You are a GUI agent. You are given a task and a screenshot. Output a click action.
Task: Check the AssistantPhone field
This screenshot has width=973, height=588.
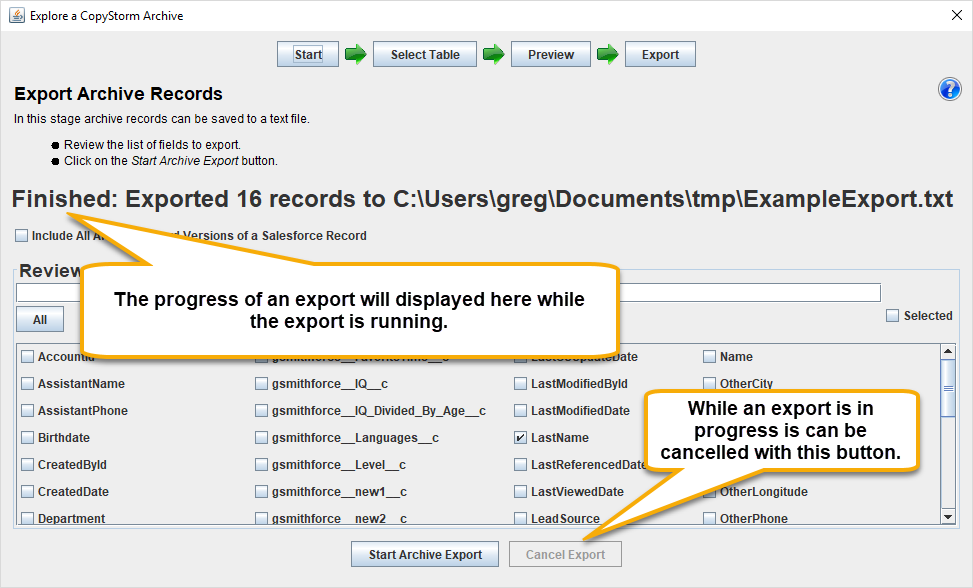pos(27,411)
